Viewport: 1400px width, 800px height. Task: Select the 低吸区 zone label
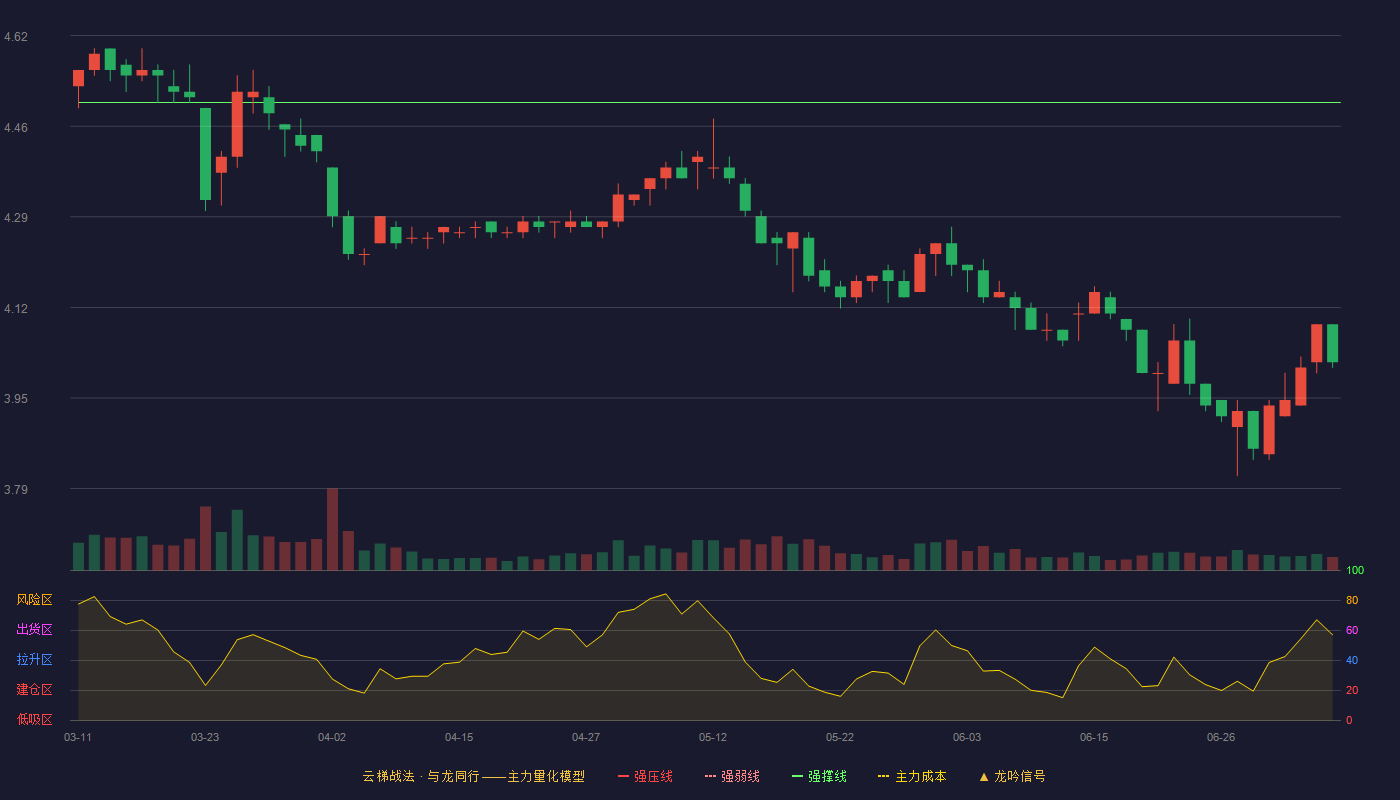(34, 719)
